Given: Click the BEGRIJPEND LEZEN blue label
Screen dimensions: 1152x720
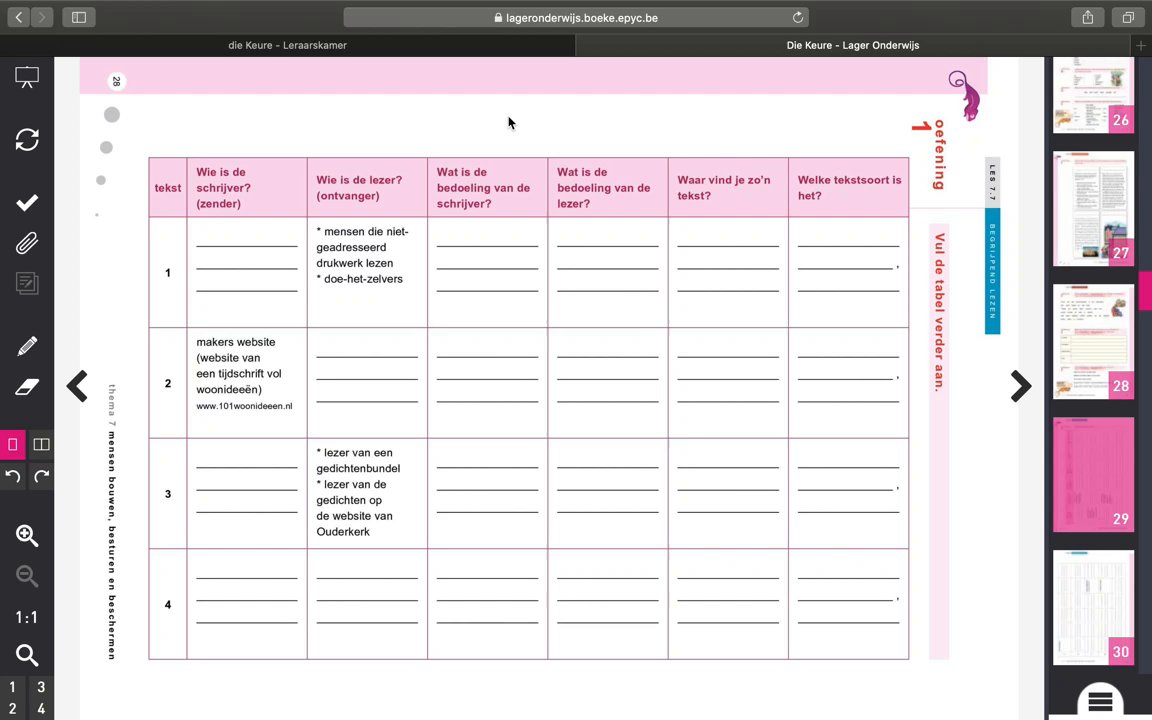Looking at the screenshot, I should tap(993, 271).
